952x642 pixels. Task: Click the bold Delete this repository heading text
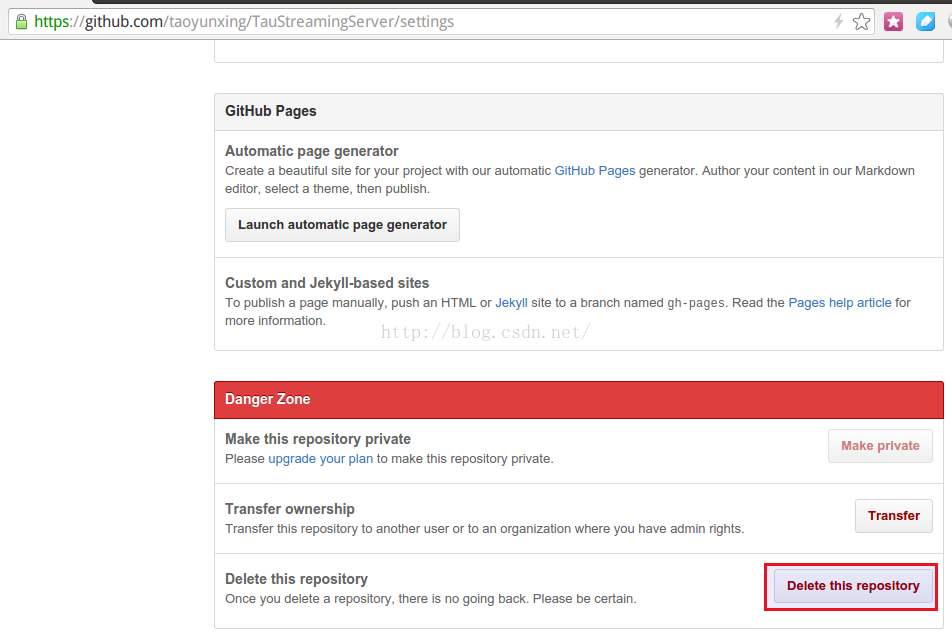coord(296,579)
